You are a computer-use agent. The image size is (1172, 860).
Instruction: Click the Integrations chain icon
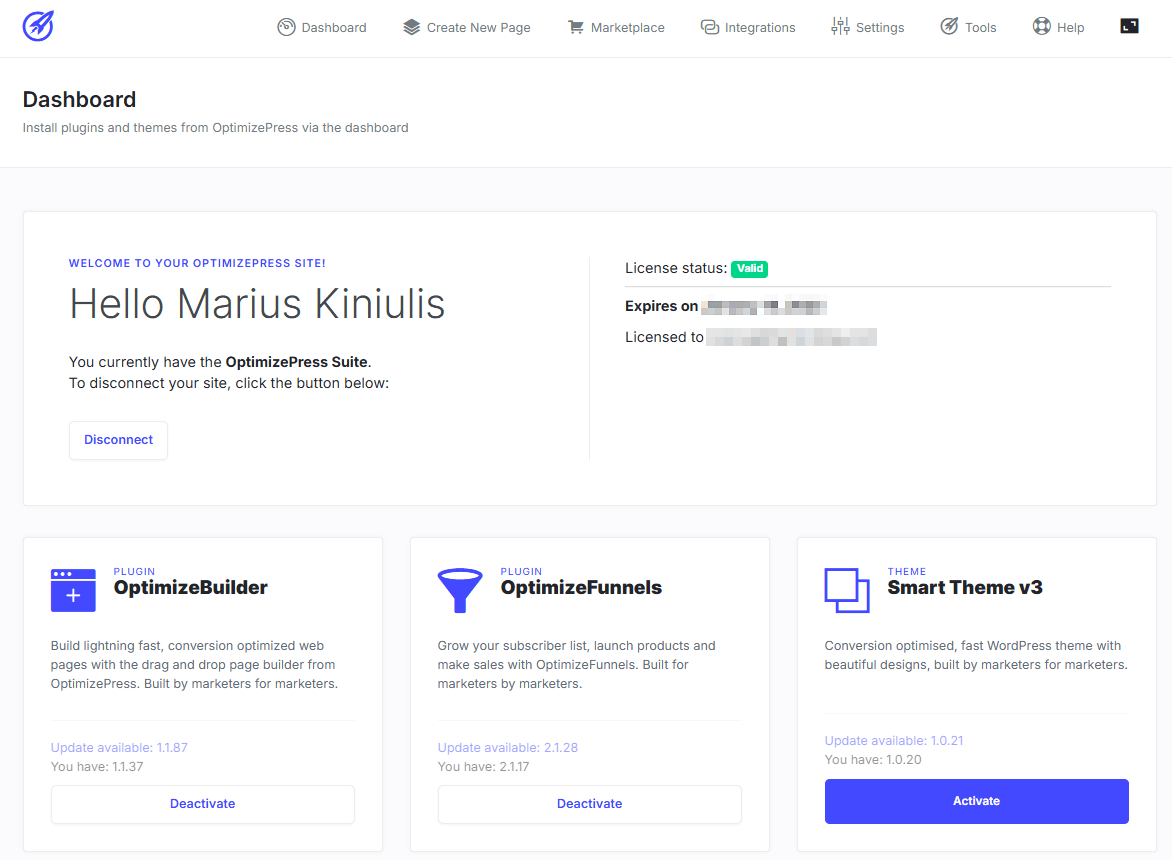pyautogui.click(x=709, y=27)
